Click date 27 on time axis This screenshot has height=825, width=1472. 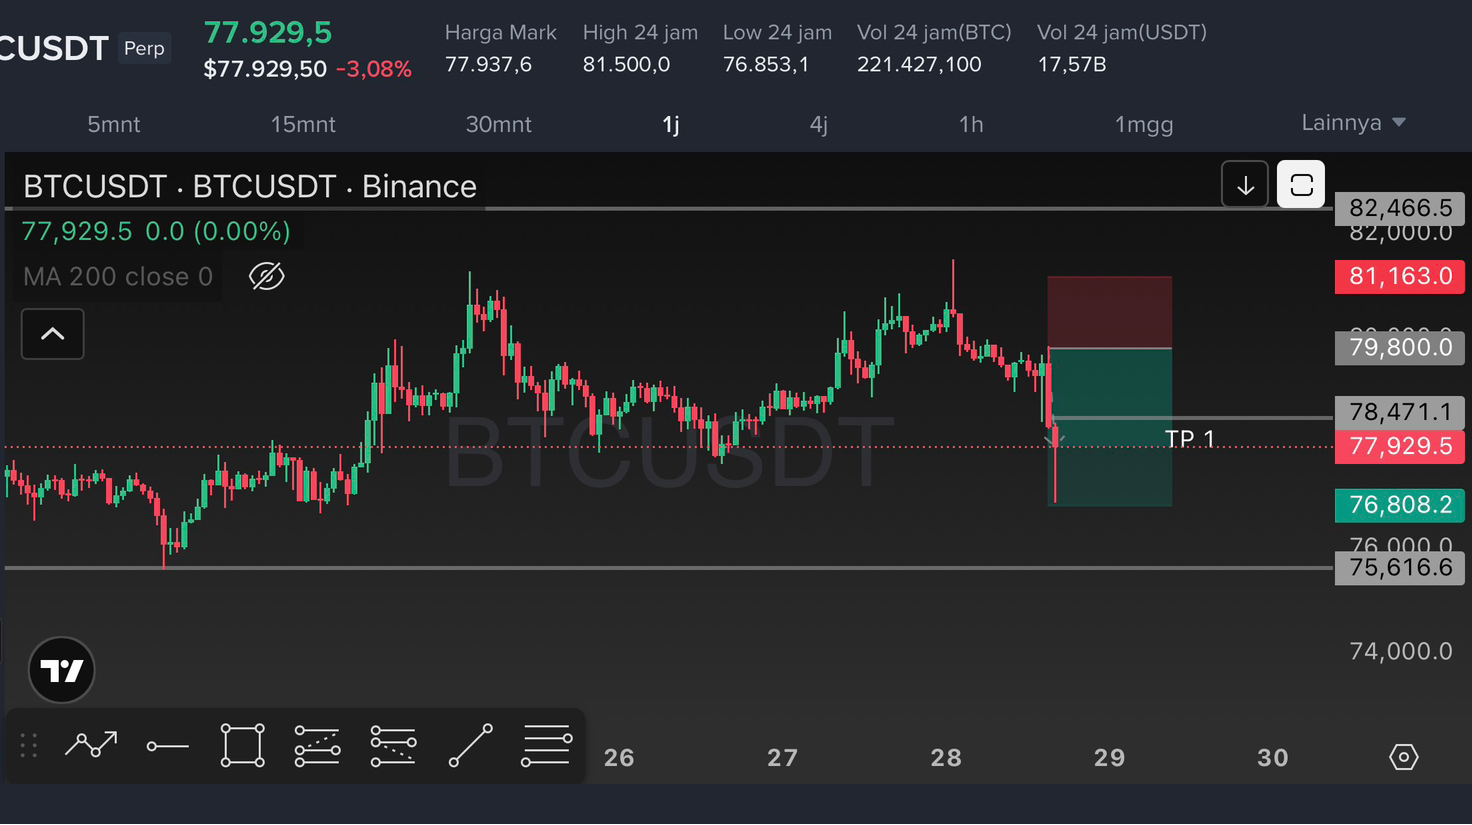pyautogui.click(x=783, y=758)
